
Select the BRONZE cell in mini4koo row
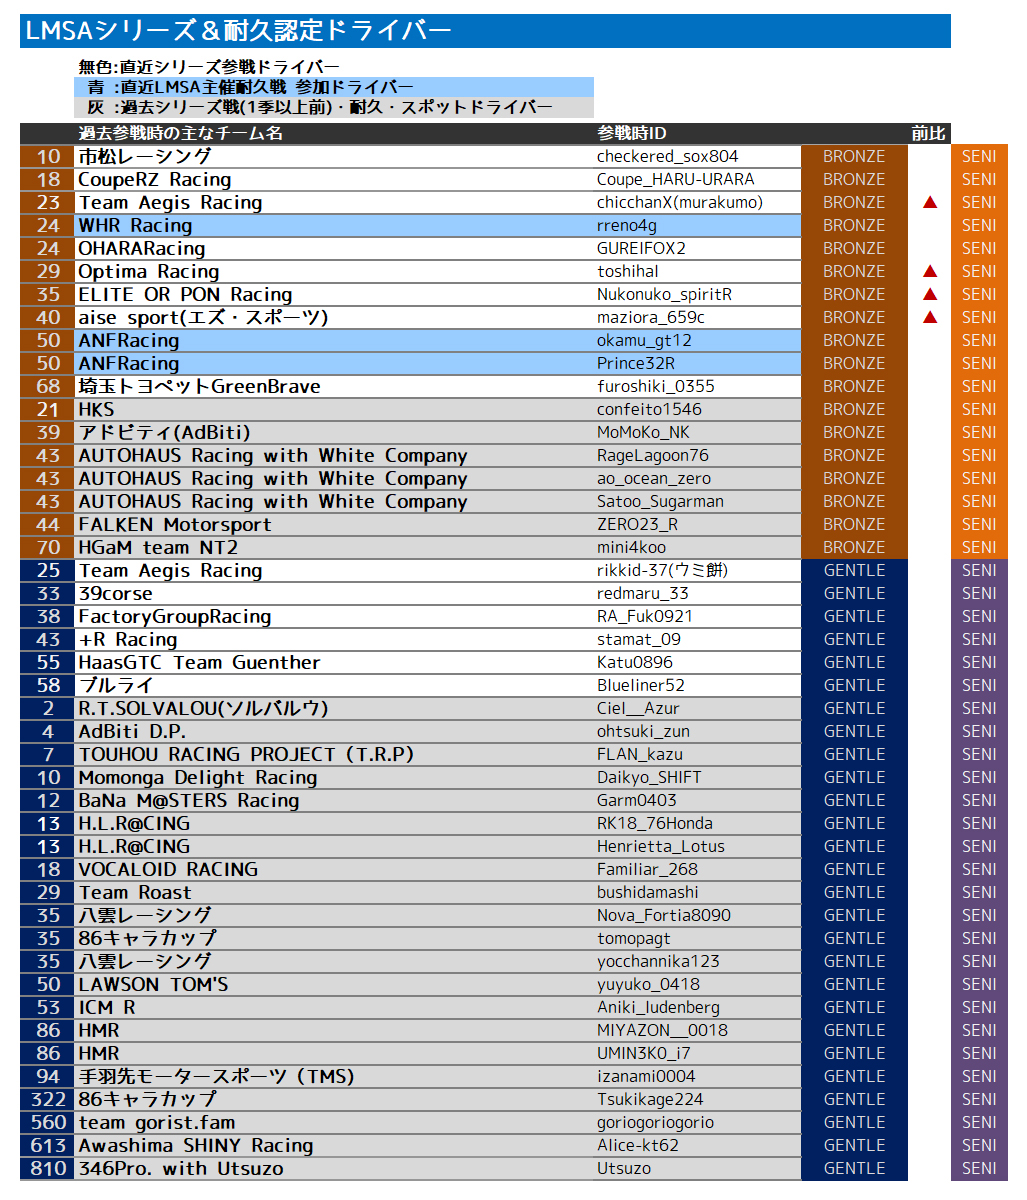854,548
